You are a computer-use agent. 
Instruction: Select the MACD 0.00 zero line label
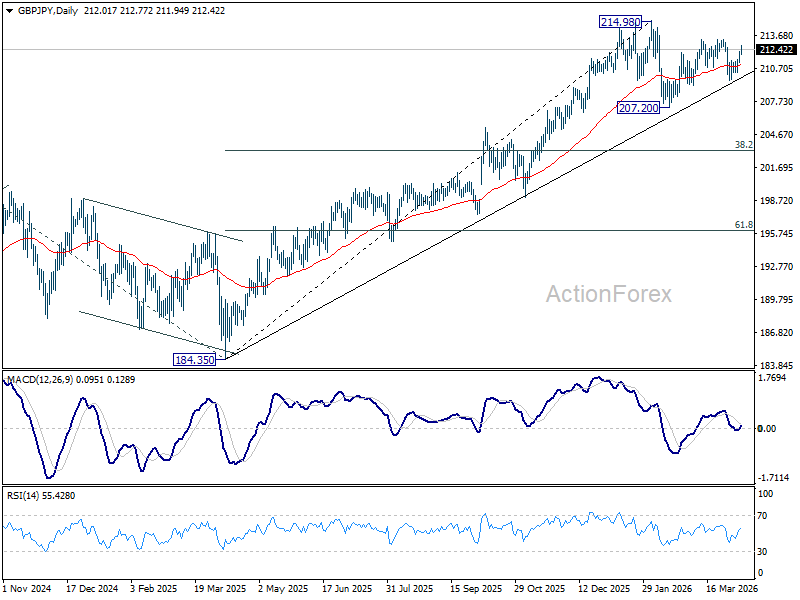767,429
